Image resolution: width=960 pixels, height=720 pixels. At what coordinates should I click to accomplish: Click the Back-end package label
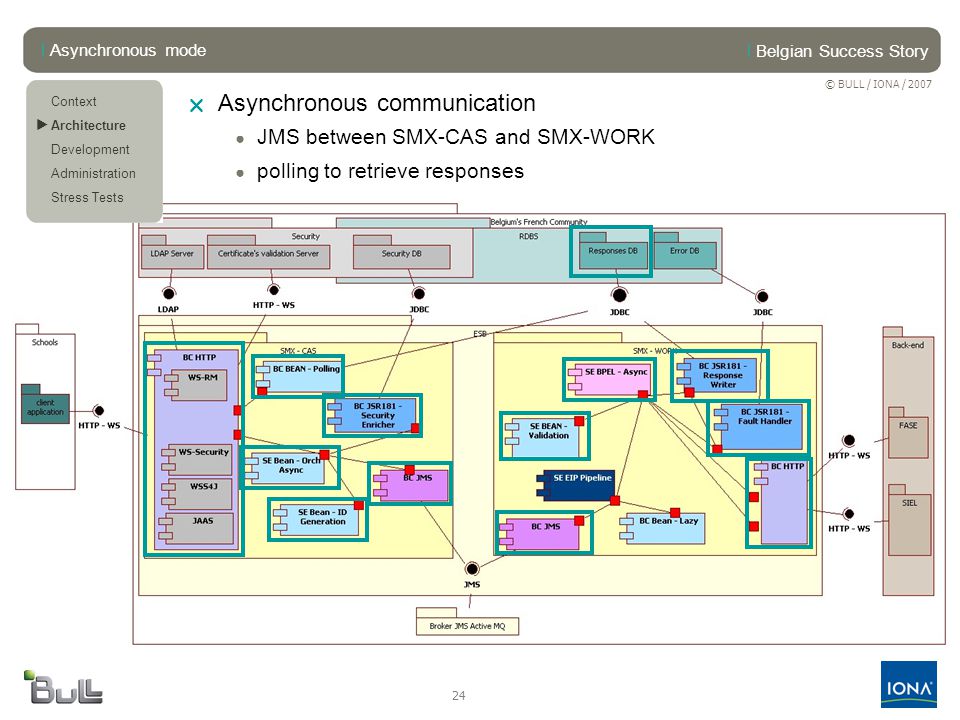tap(908, 345)
